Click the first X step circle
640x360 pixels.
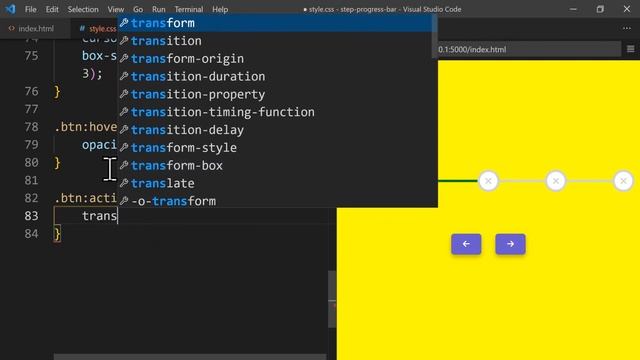488,181
